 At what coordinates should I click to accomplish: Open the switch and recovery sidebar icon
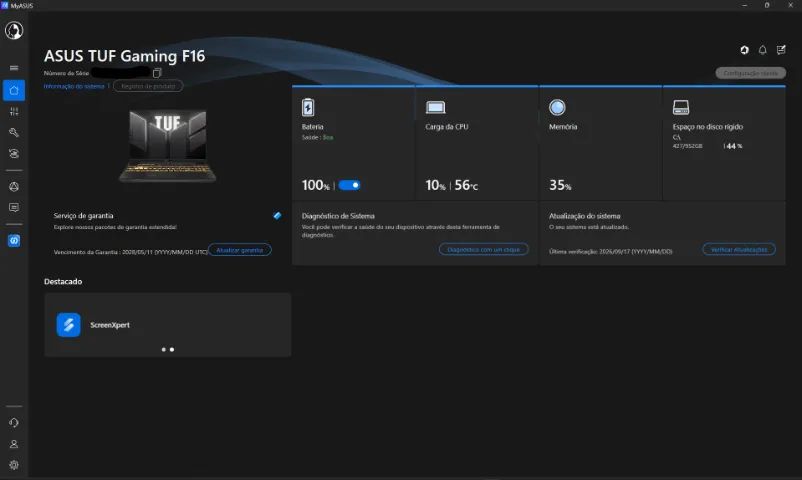coord(14,154)
